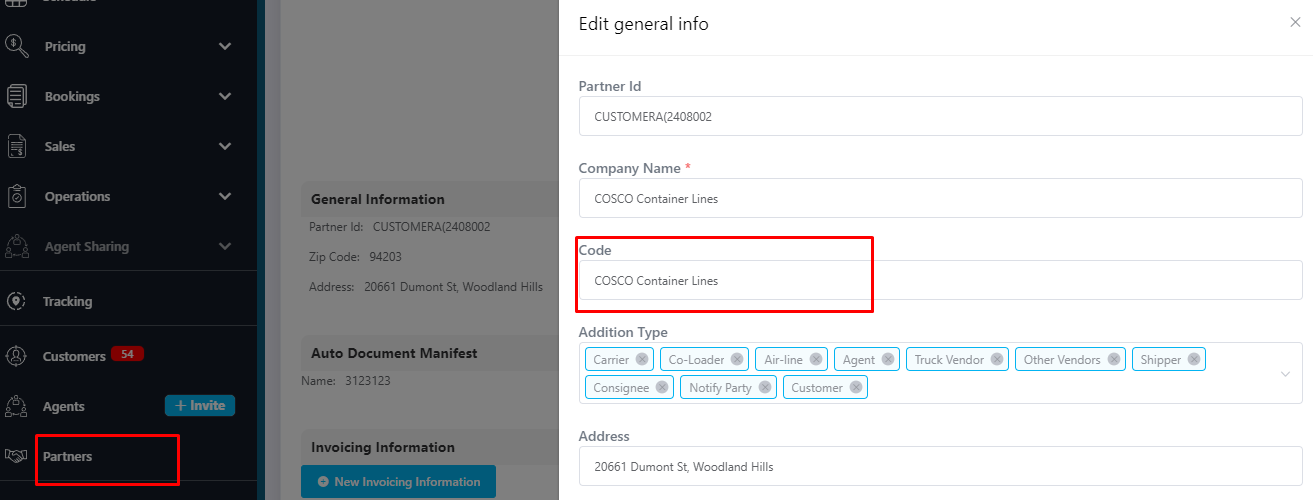Expand the Operations menu chevron
The image size is (1313, 500).
point(225,196)
